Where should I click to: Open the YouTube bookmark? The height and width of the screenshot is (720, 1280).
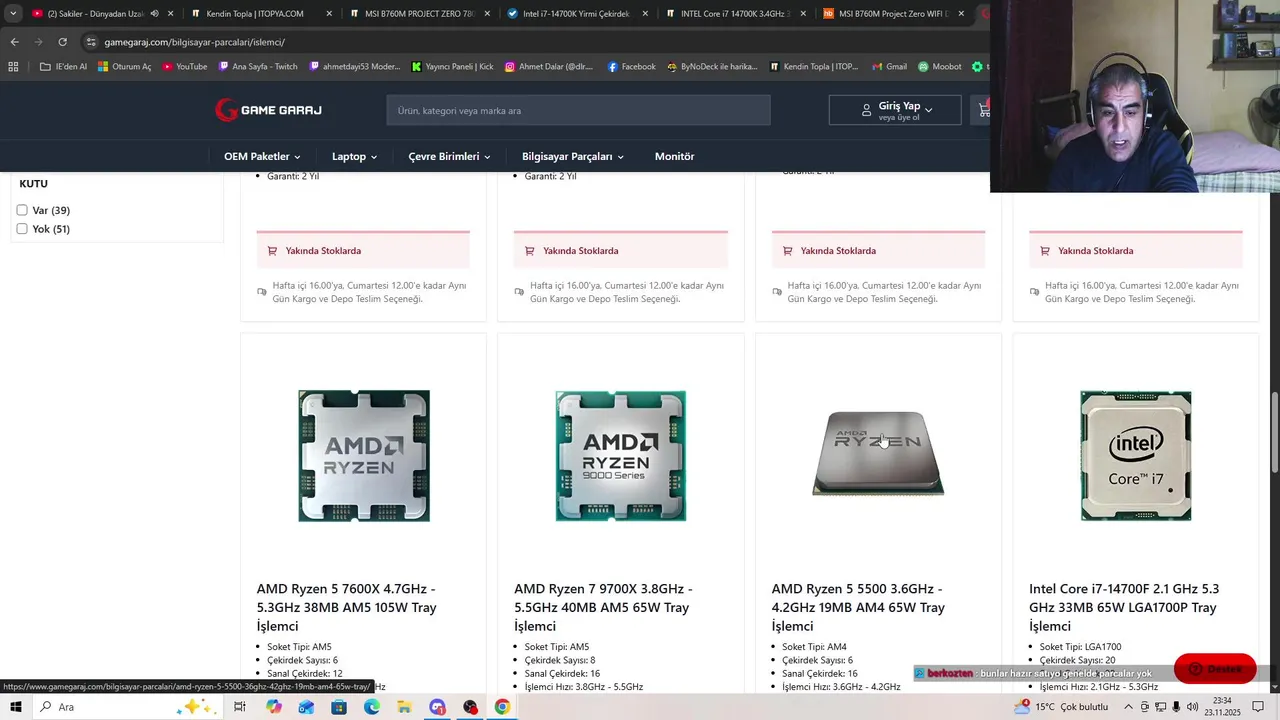pyautogui.click(x=184, y=67)
